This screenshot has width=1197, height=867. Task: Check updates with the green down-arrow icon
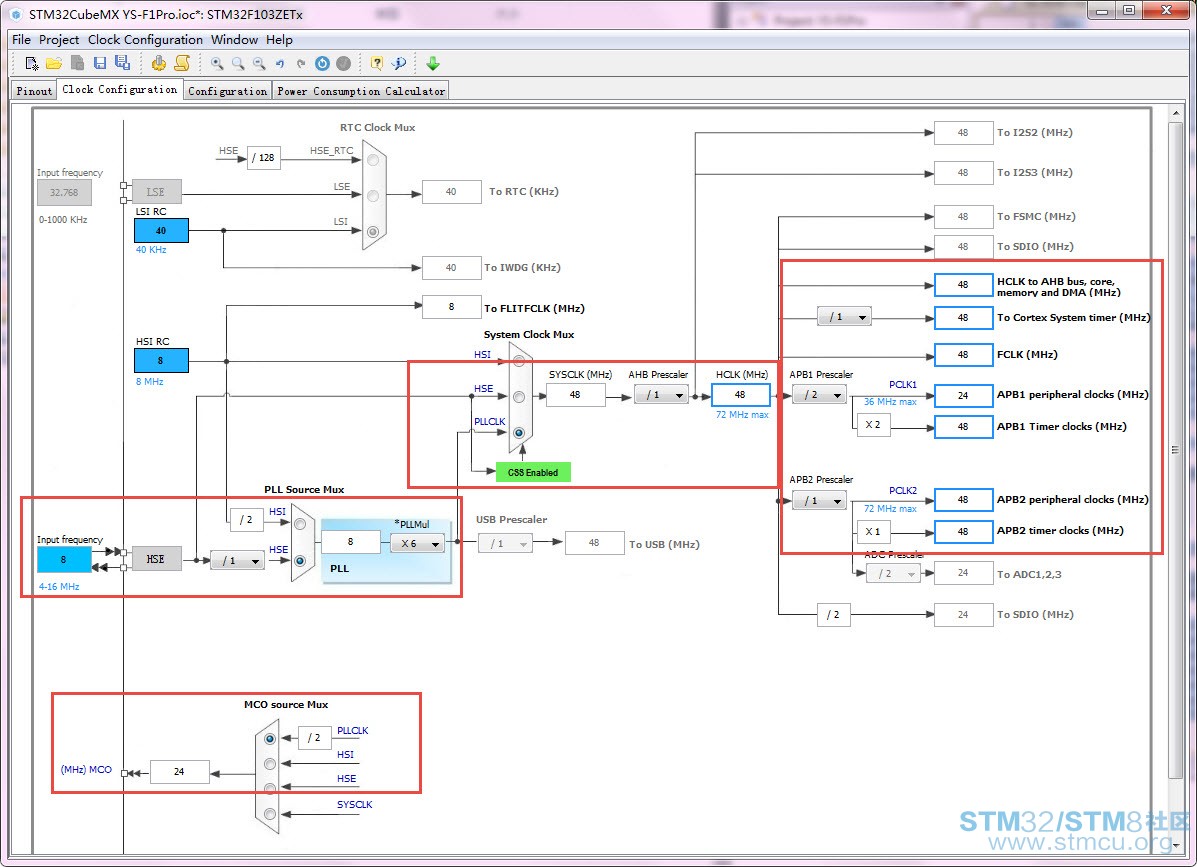(x=433, y=63)
